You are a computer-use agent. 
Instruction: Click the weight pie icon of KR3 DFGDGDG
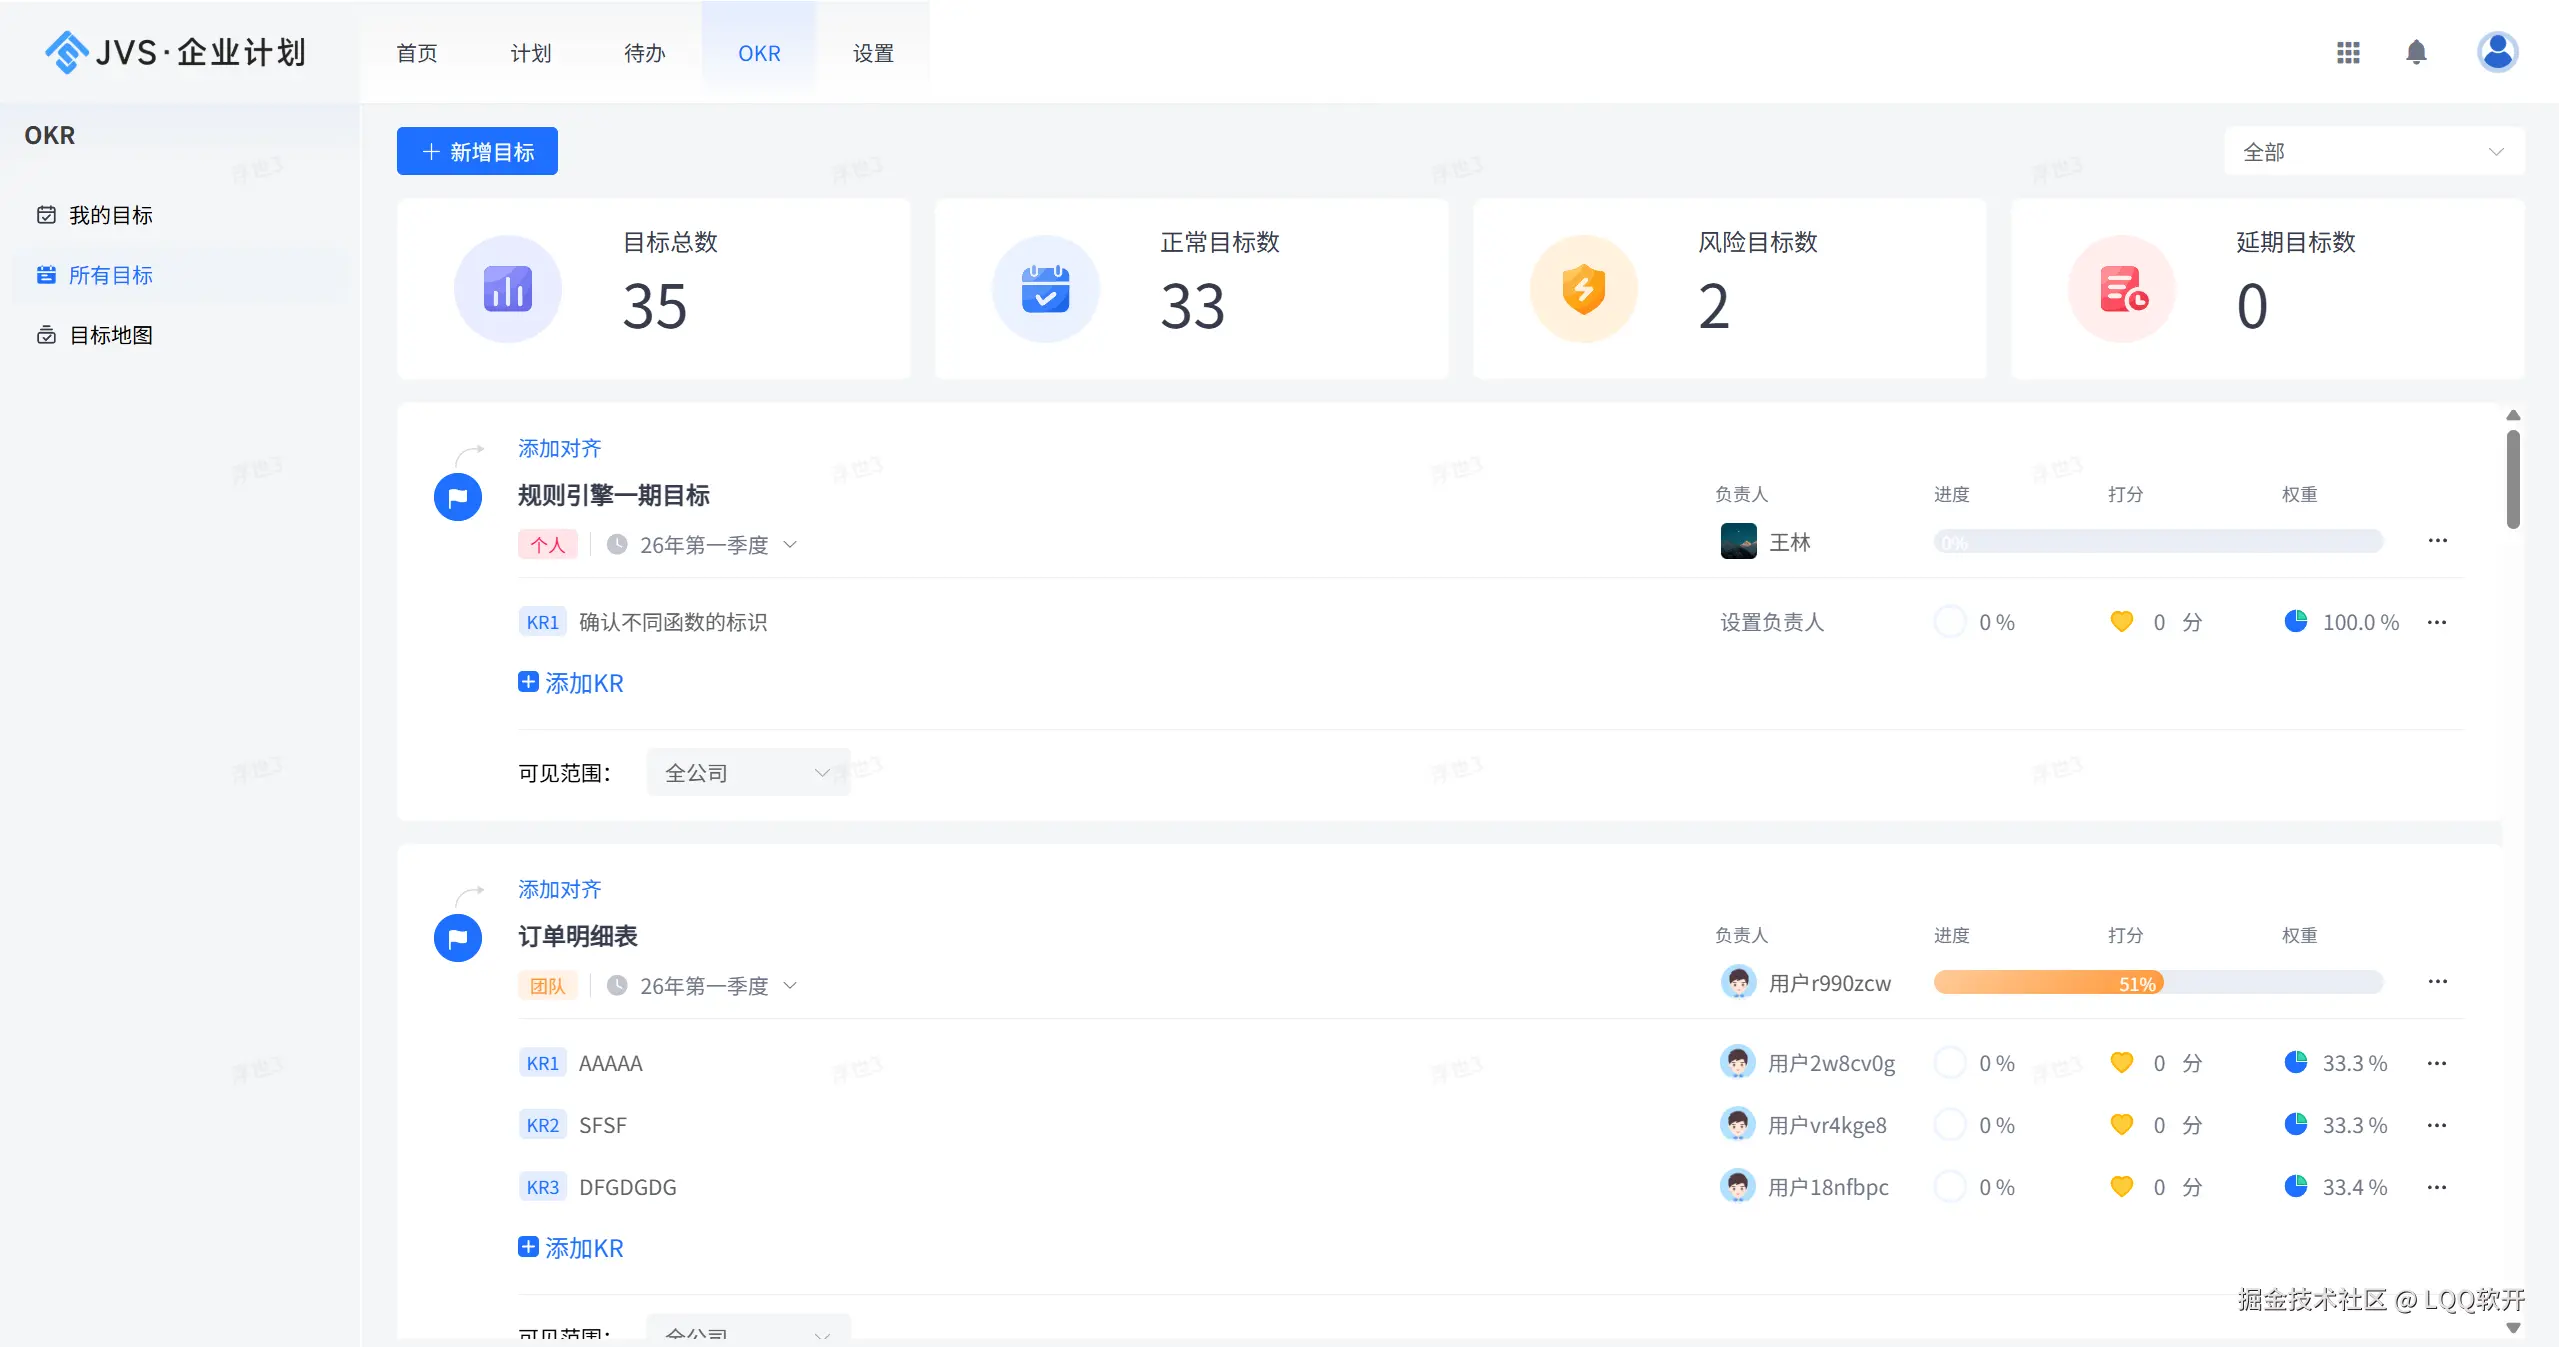point(2295,1187)
